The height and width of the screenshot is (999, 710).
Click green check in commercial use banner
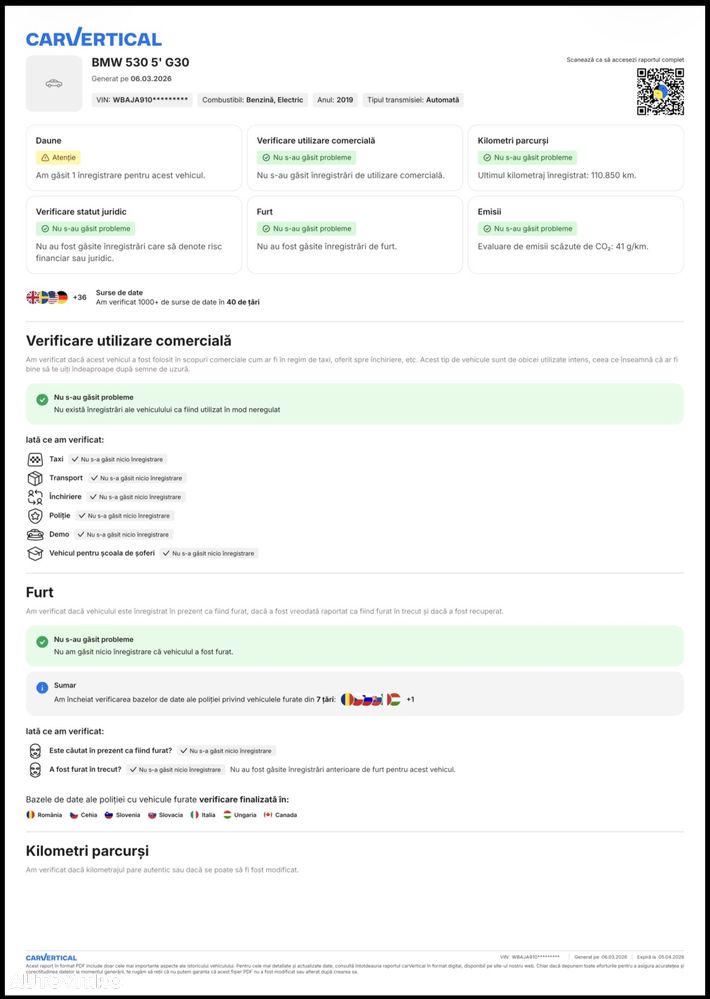pyautogui.click(x=42, y=399)
